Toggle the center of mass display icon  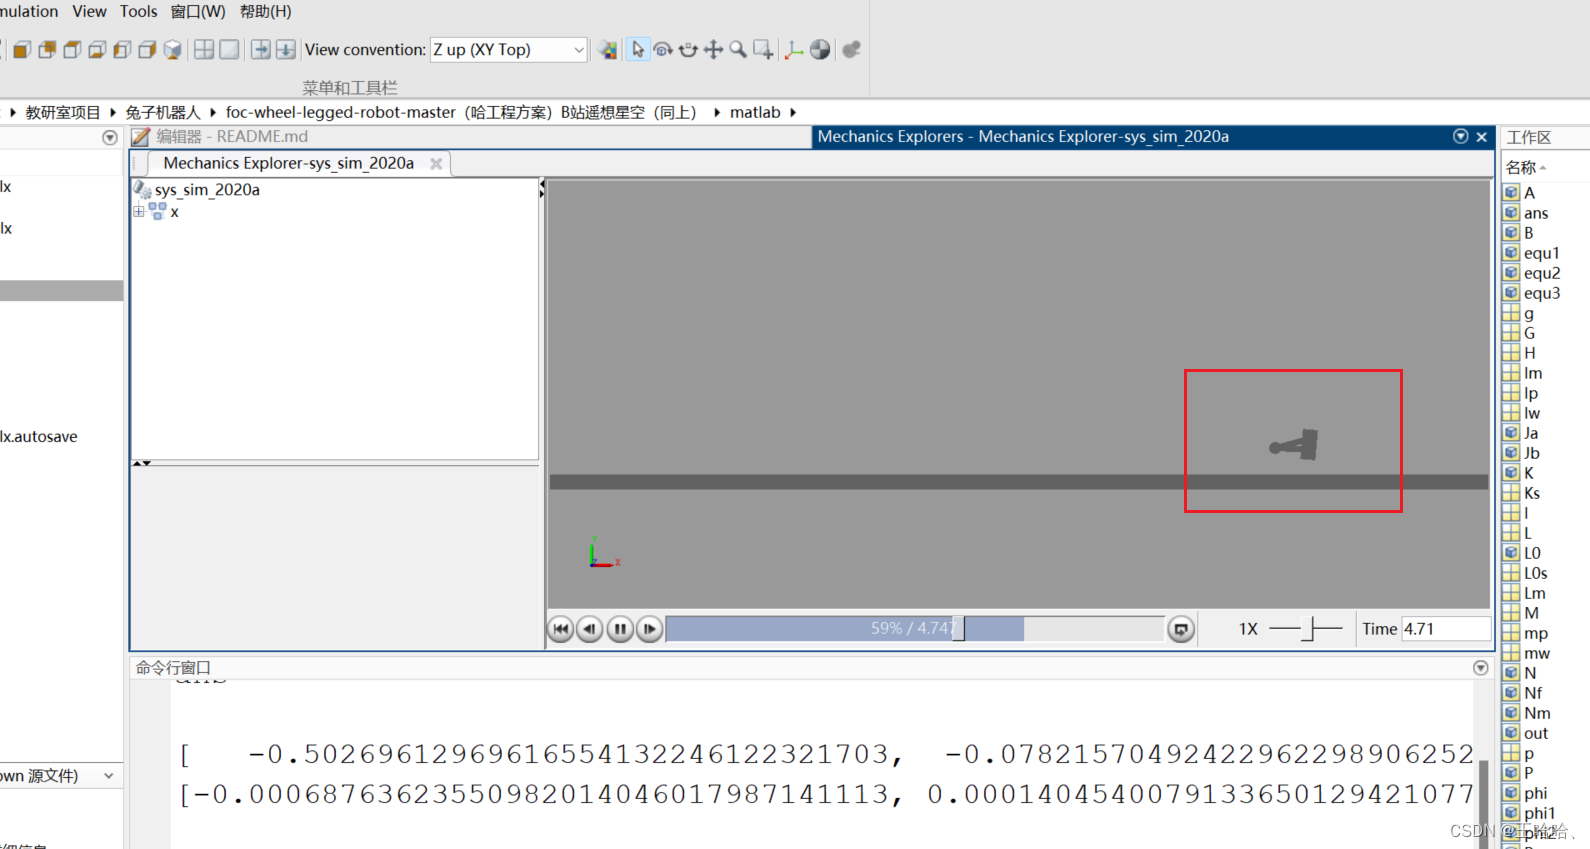pyautogui.click(x=820, y=50)
